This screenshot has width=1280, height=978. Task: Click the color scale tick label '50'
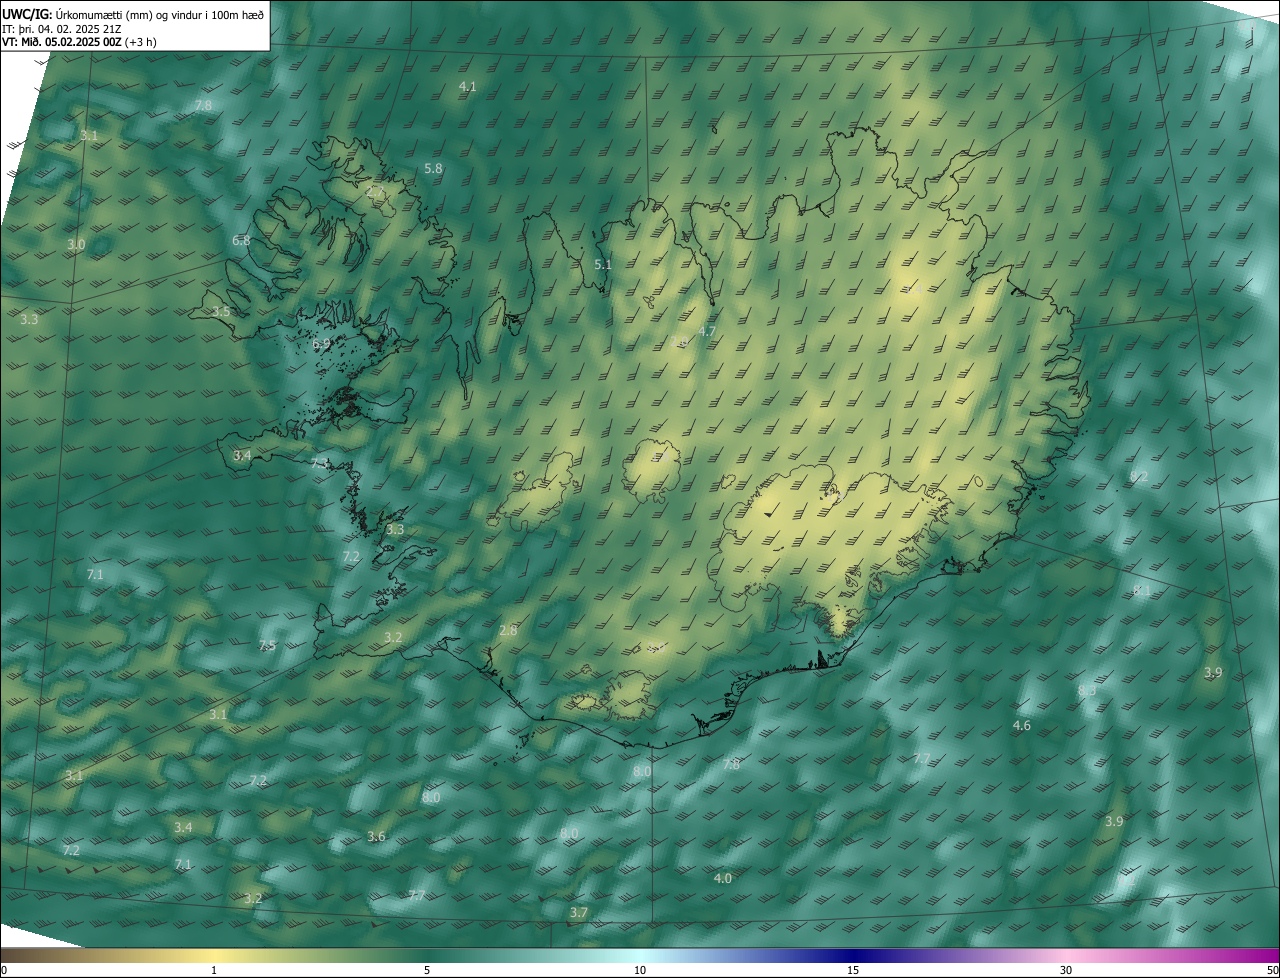tap(1272, 970)
